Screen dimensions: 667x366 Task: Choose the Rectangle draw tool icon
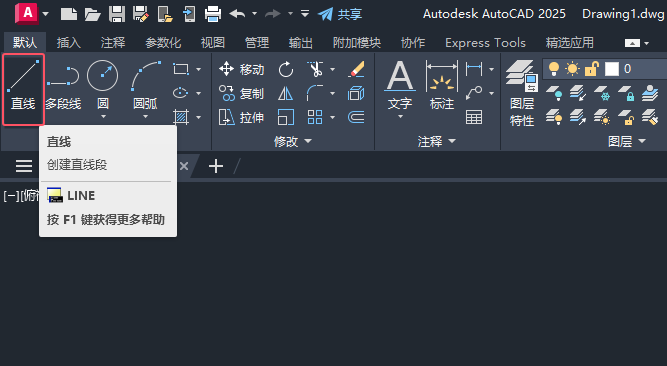181,69
